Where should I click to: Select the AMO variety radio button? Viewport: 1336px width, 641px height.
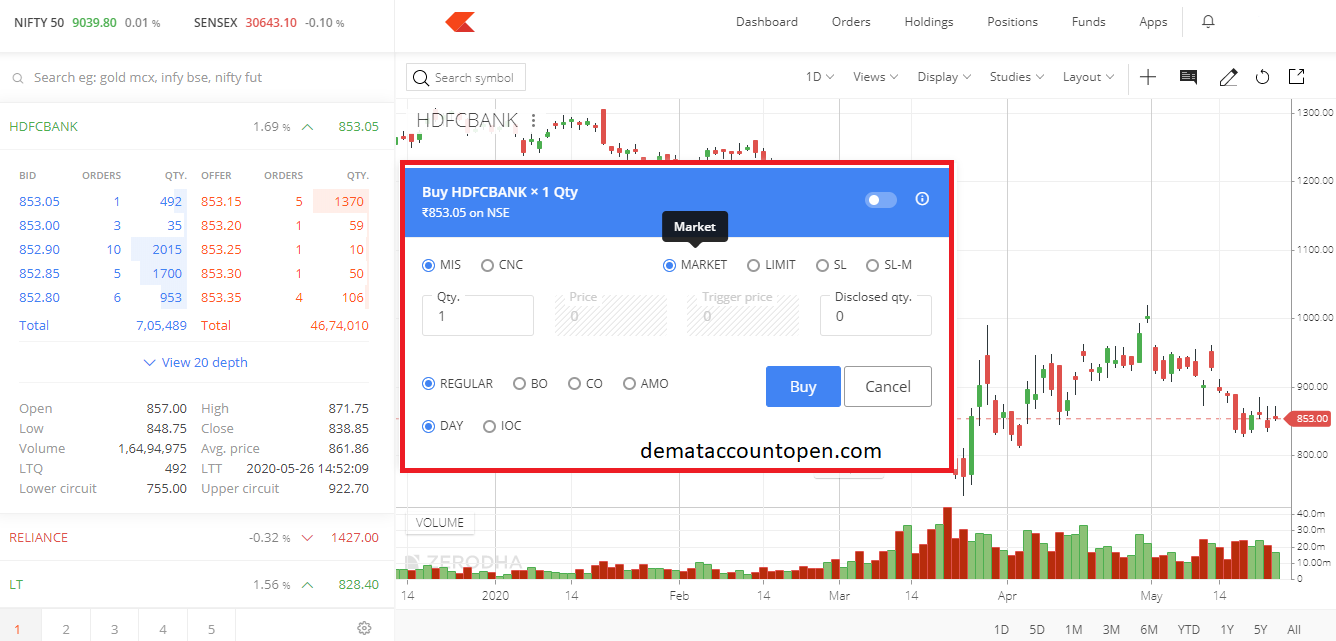coord(629,383)
